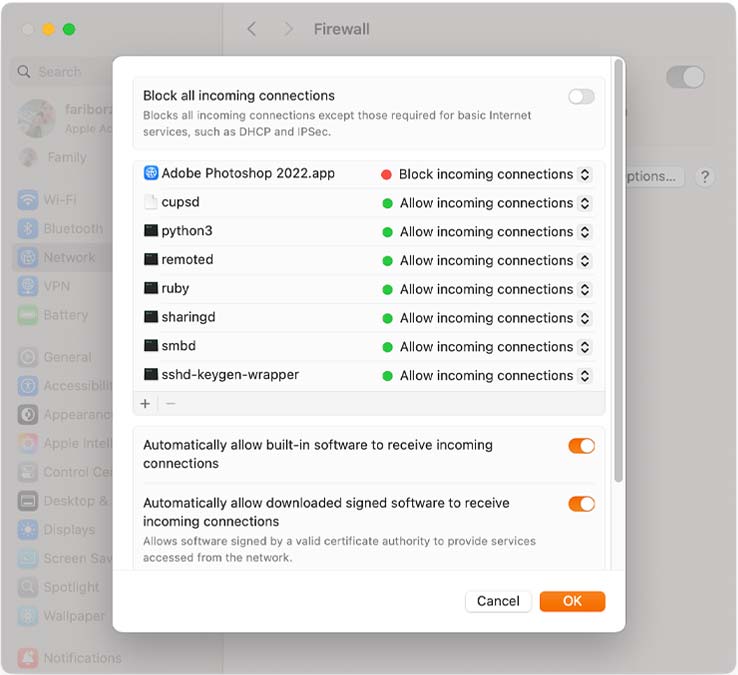
Task: Click the python3 terminal icon
Action: click(151, 231)
